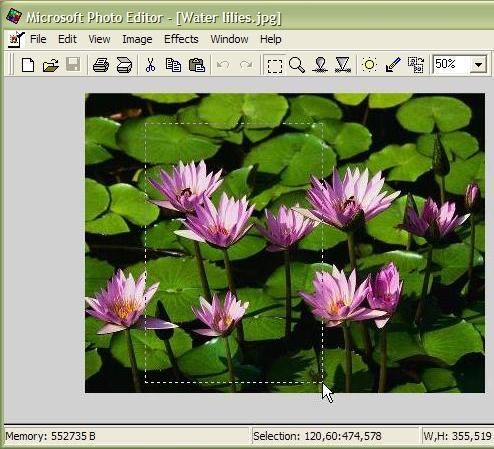This screenshot has height=449, width=494.
Task: Expand the 50% zoom dropdown arrow
Action: point(479,64)
